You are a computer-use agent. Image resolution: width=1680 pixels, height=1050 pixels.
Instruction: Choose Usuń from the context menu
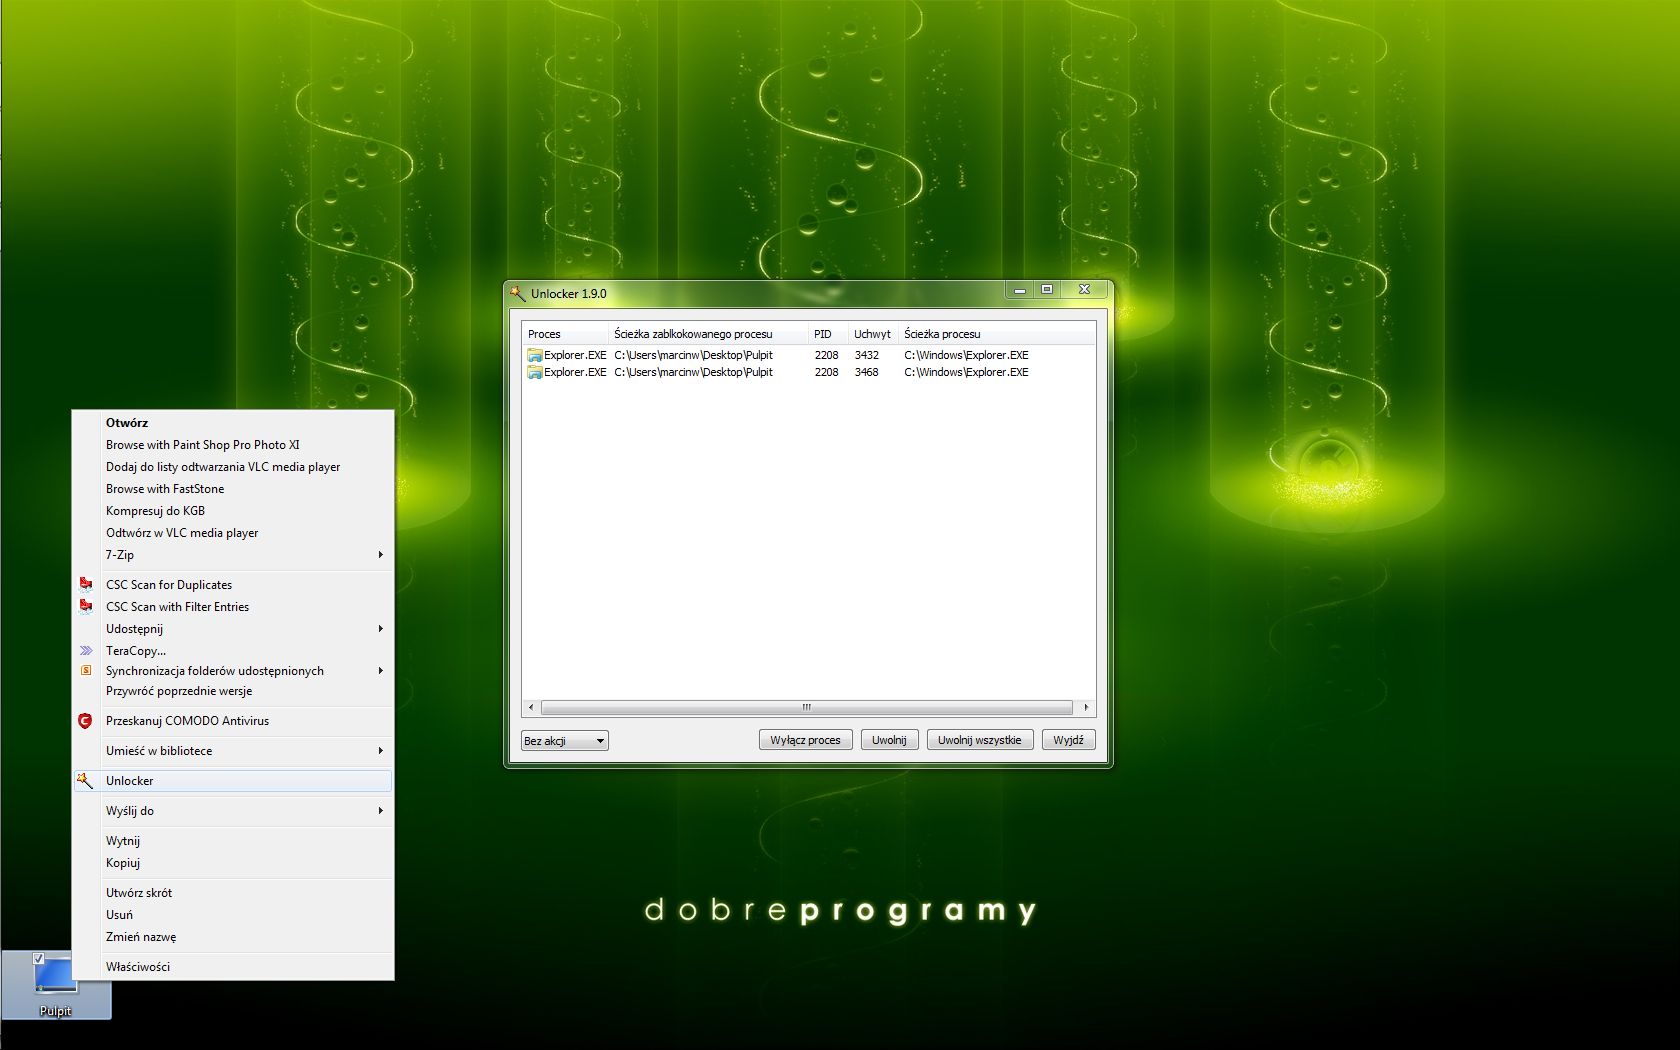233,915
